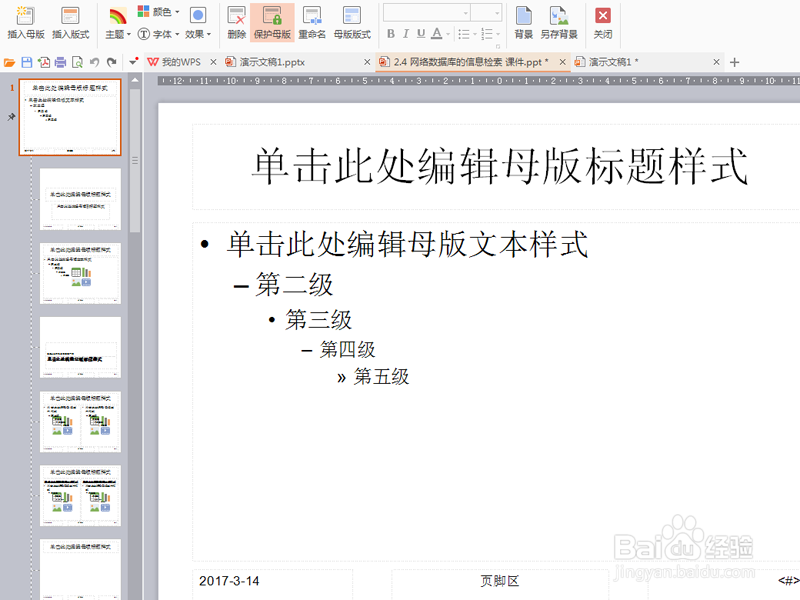Apply a slide background
800x600 pixels.
[x=522, y=18]
